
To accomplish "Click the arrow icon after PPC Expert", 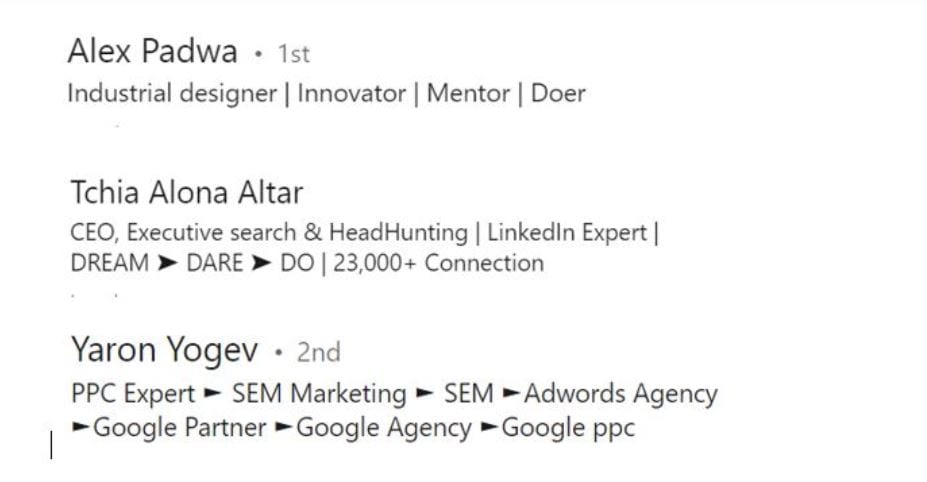I will [212, 393].
